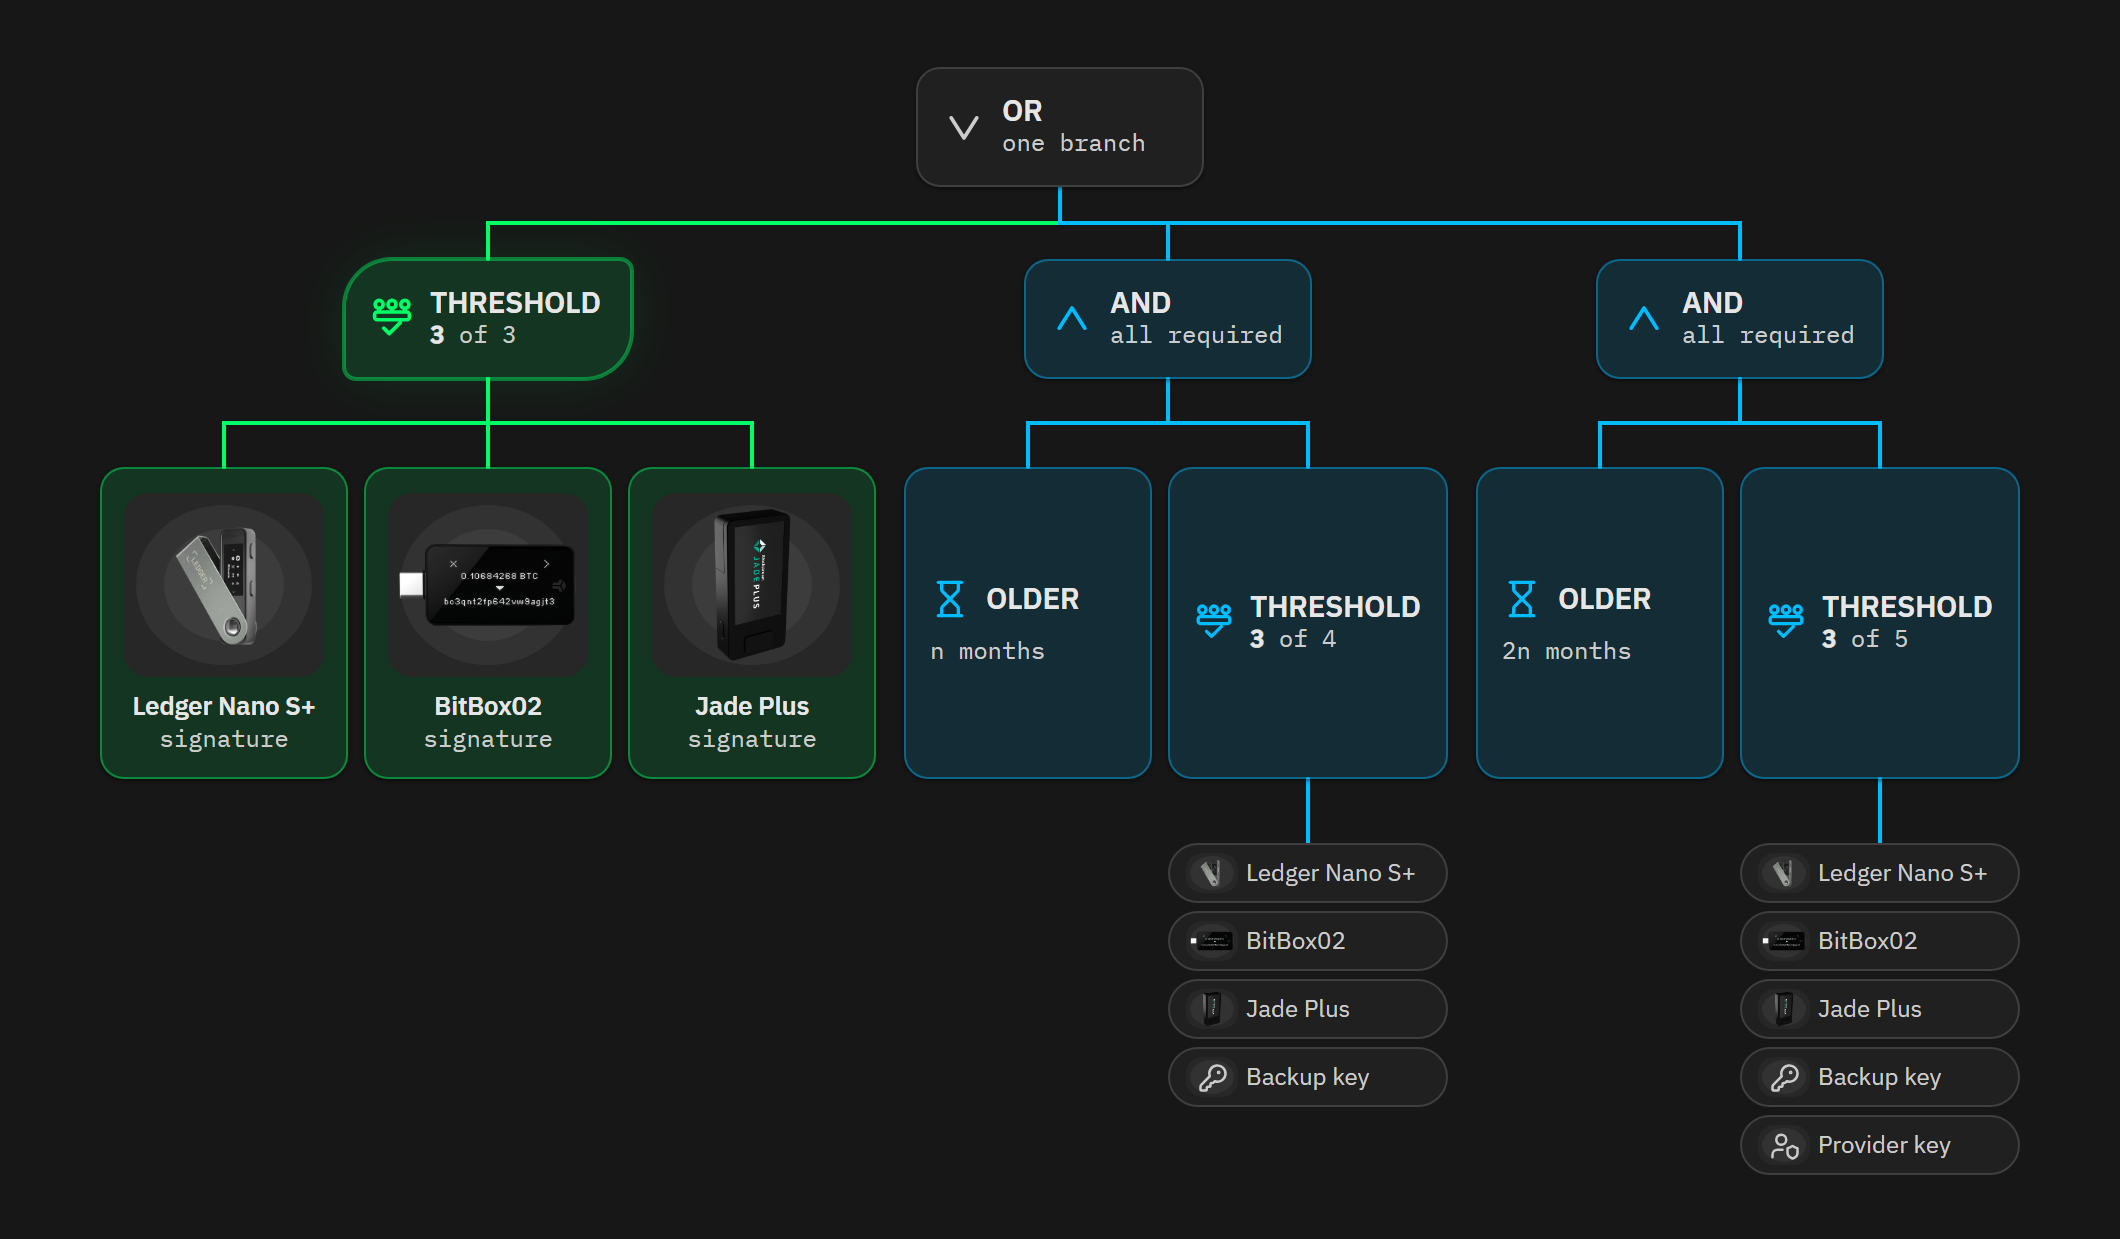This screenshot has width=2120, height=1239.
Task: Click the BitBox02 icon in the 3 of 5 key list
Action: [1784, 941]
